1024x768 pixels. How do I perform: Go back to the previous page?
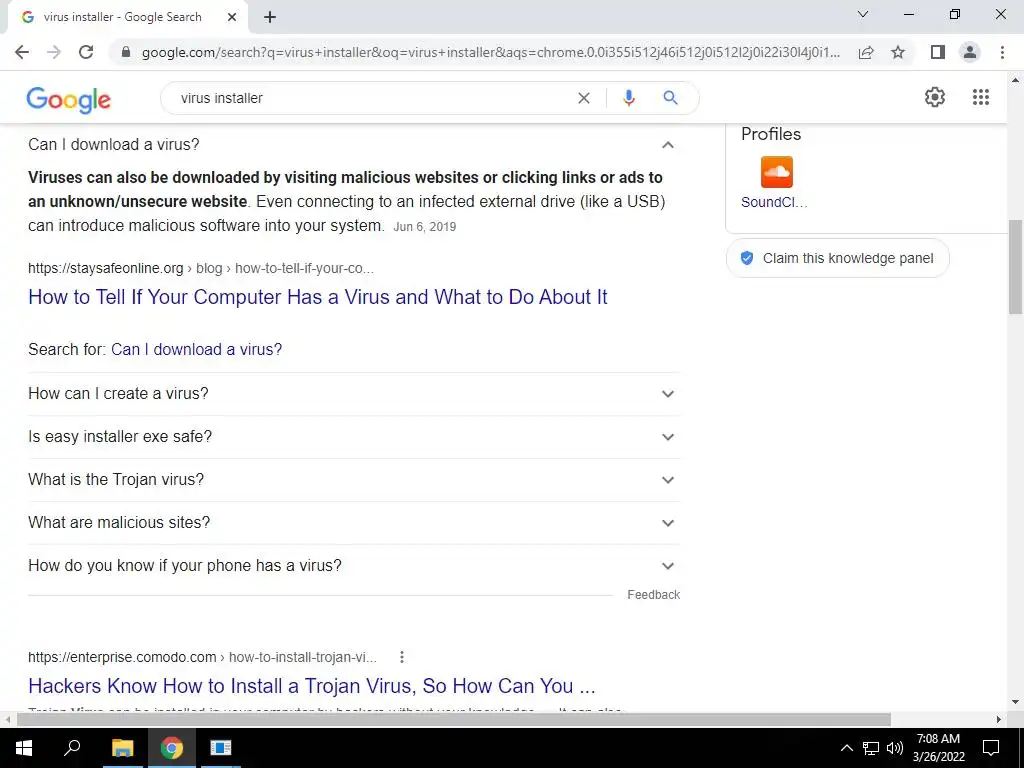[x=22, y=52]
